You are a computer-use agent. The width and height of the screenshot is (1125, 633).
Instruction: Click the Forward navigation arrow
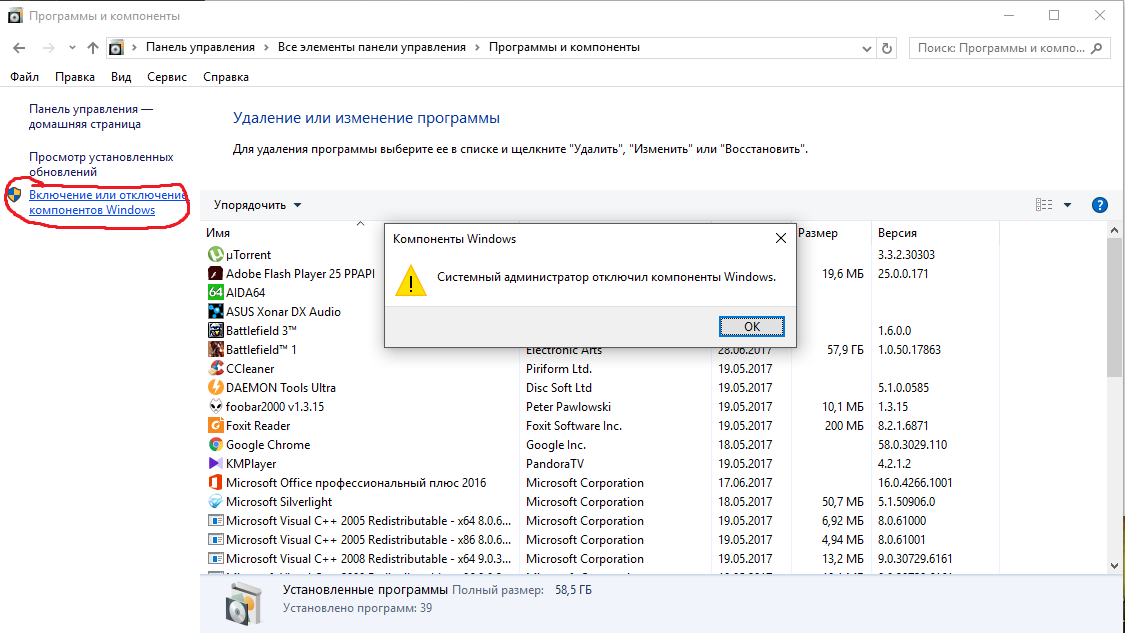pyautogui.click(x=48, y=48)
